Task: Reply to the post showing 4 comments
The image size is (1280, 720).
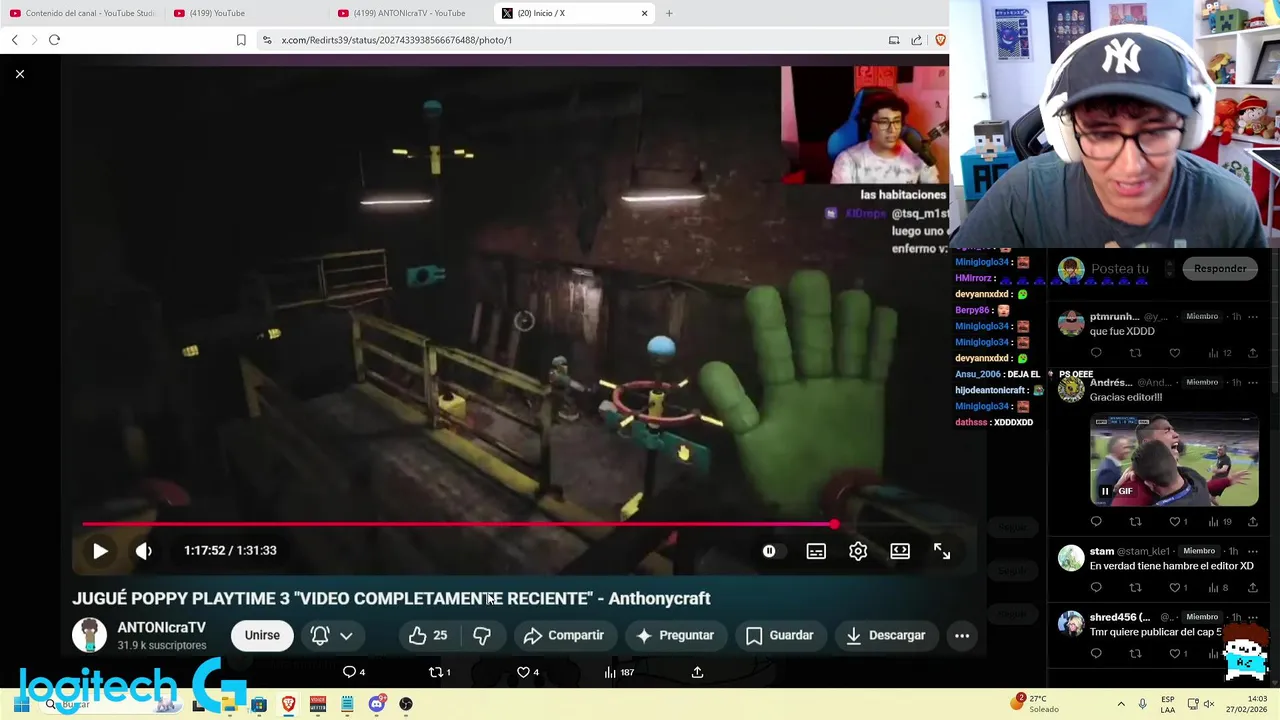Action: coord(354,672)
